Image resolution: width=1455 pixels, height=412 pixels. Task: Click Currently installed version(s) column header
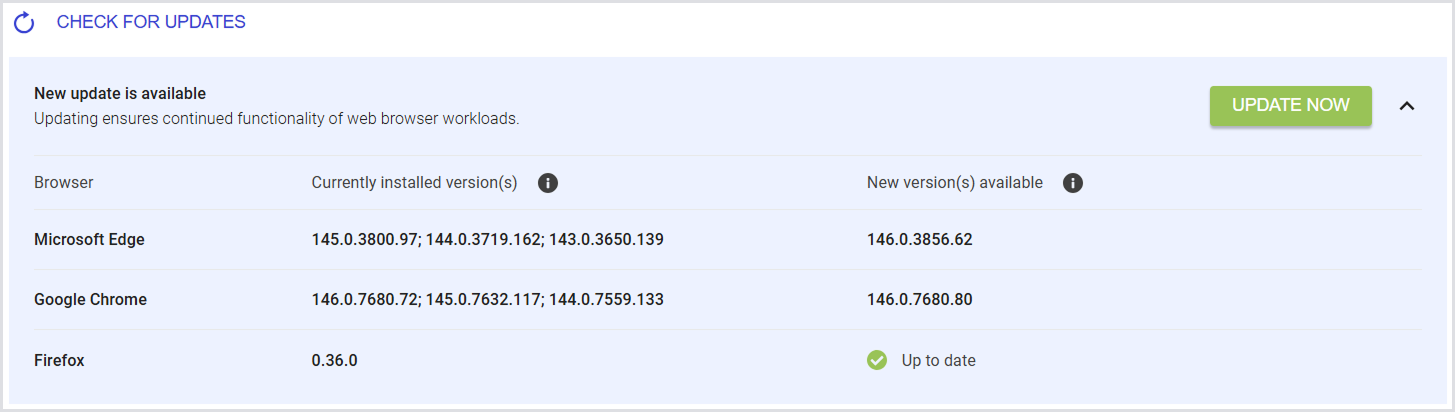[414, 183]
